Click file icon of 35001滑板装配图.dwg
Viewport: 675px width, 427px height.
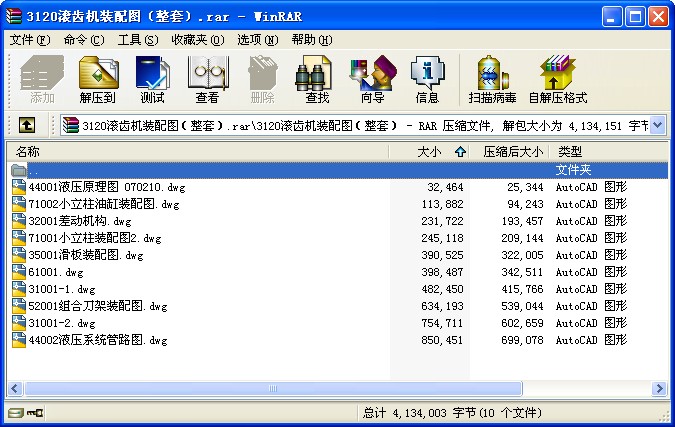click(x=19, y=255)
